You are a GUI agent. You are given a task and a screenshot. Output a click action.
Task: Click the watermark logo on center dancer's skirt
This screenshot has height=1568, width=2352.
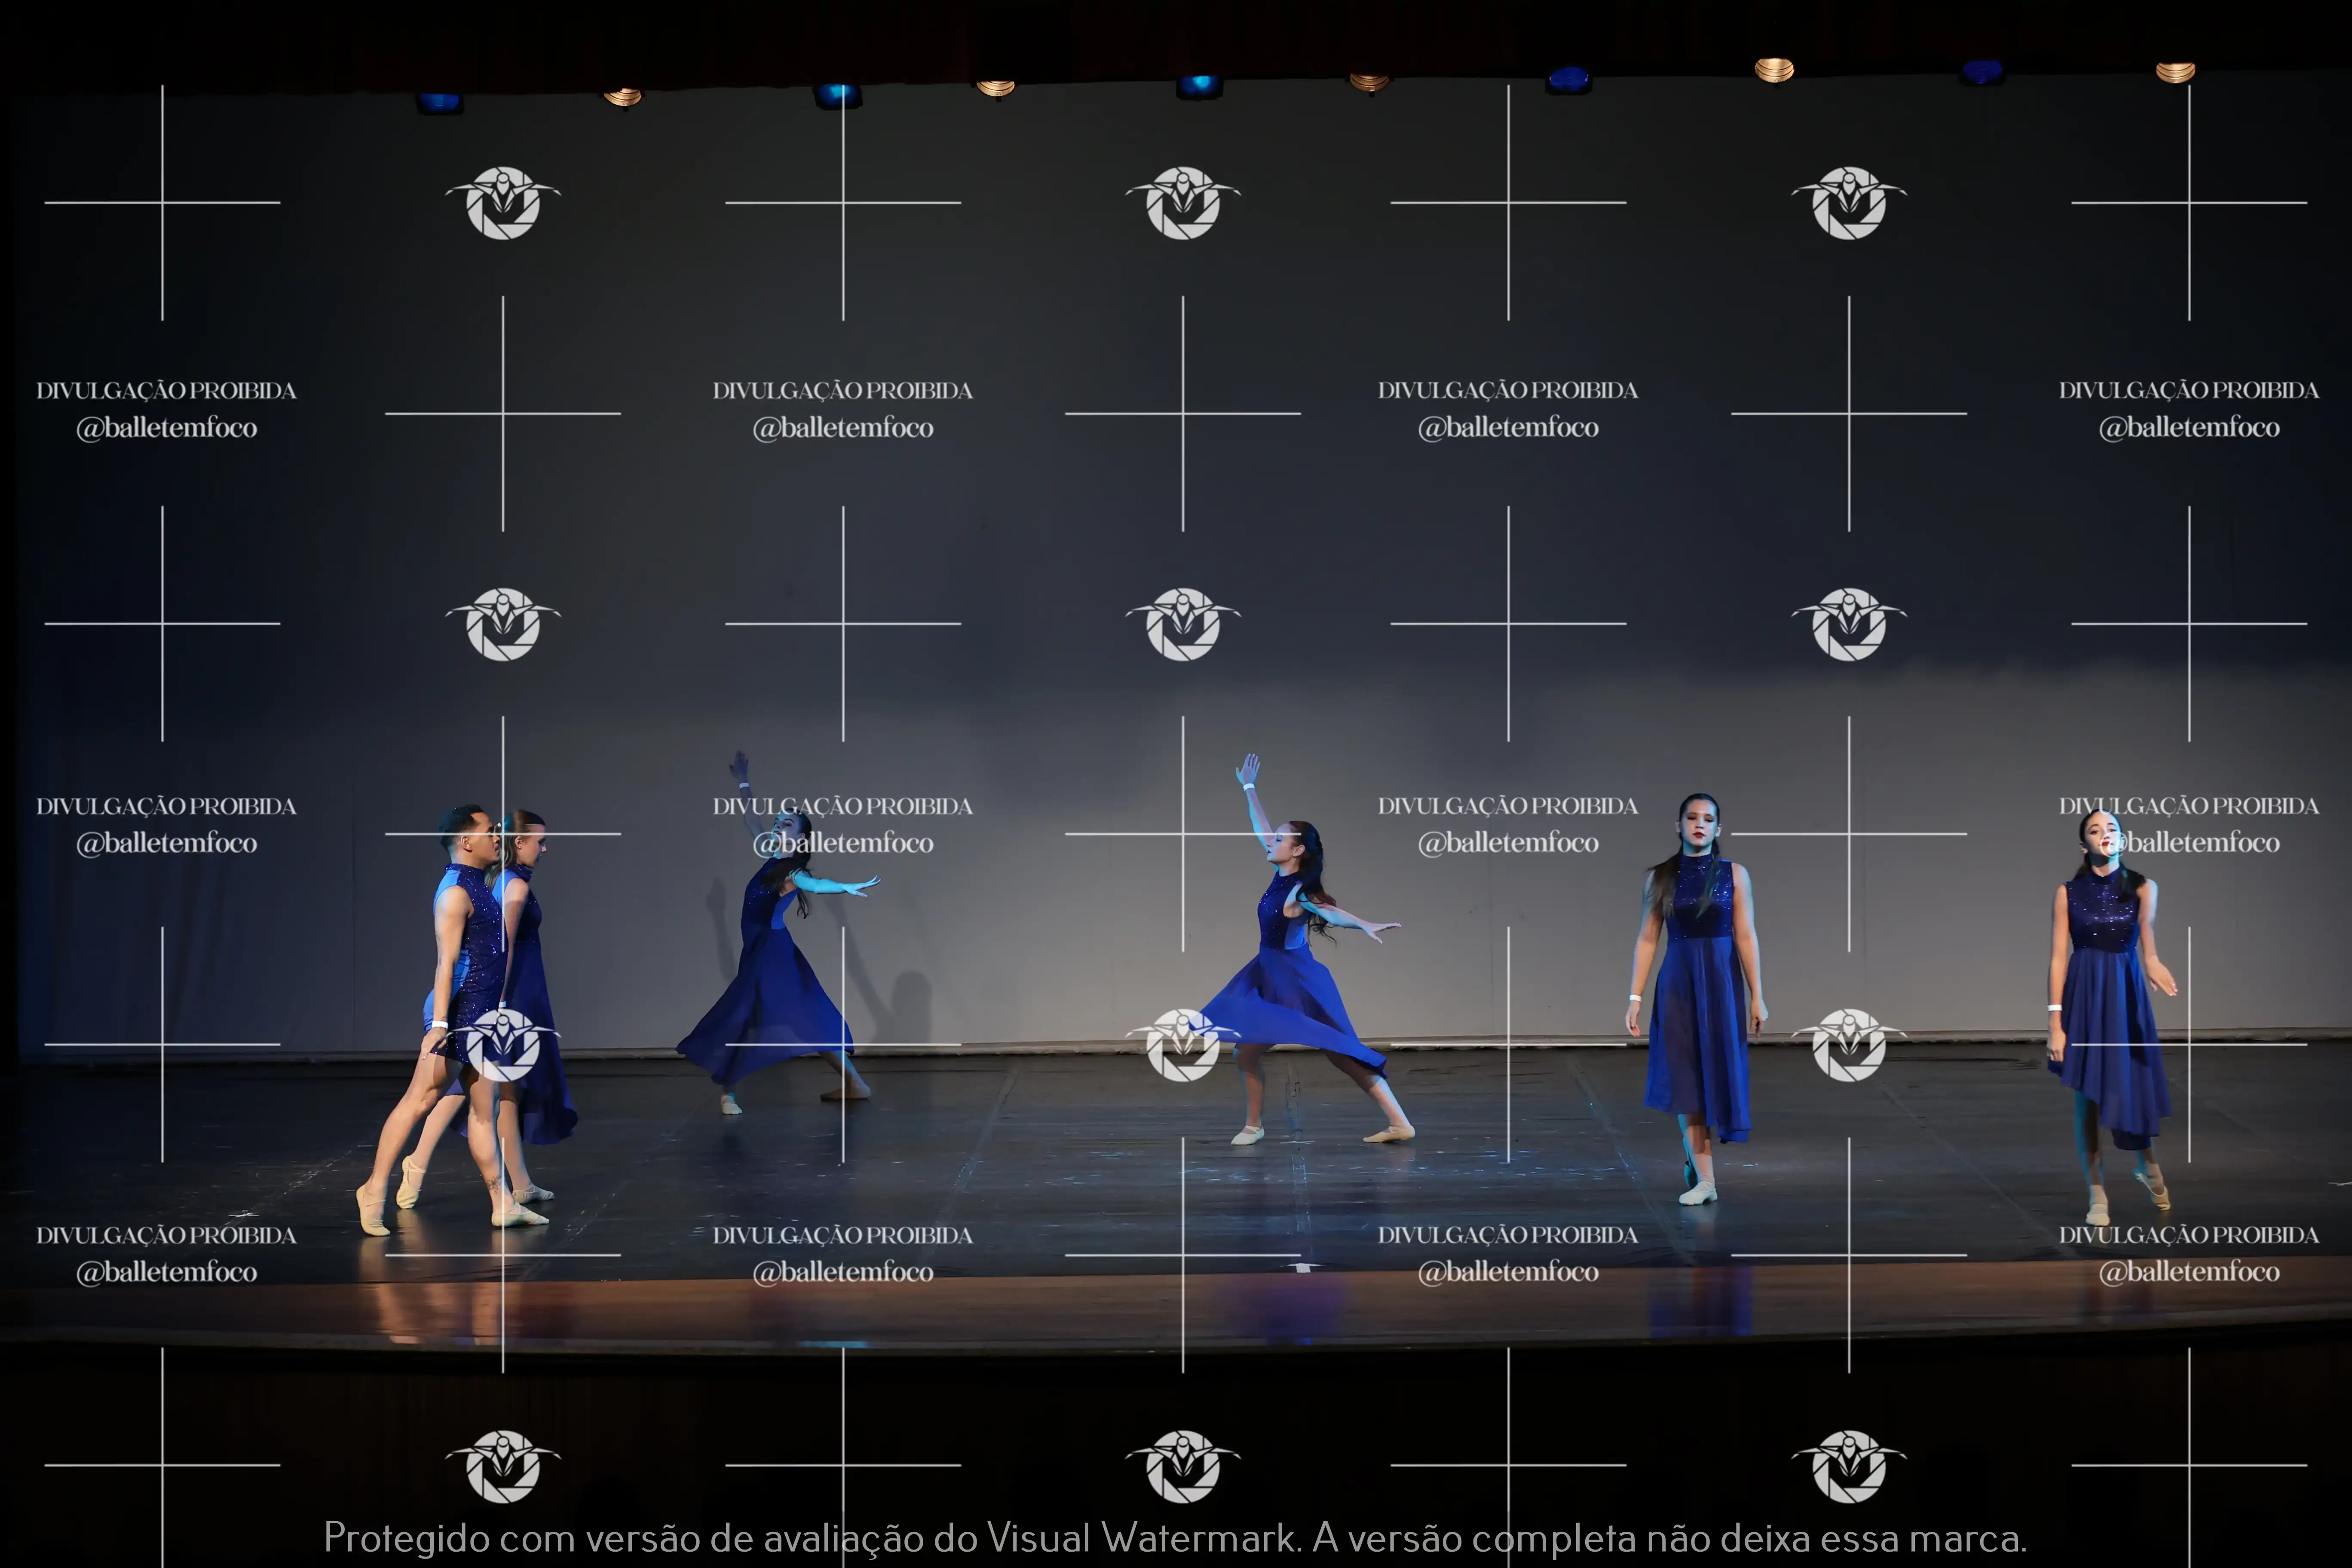click(x=1183, y=1045)
